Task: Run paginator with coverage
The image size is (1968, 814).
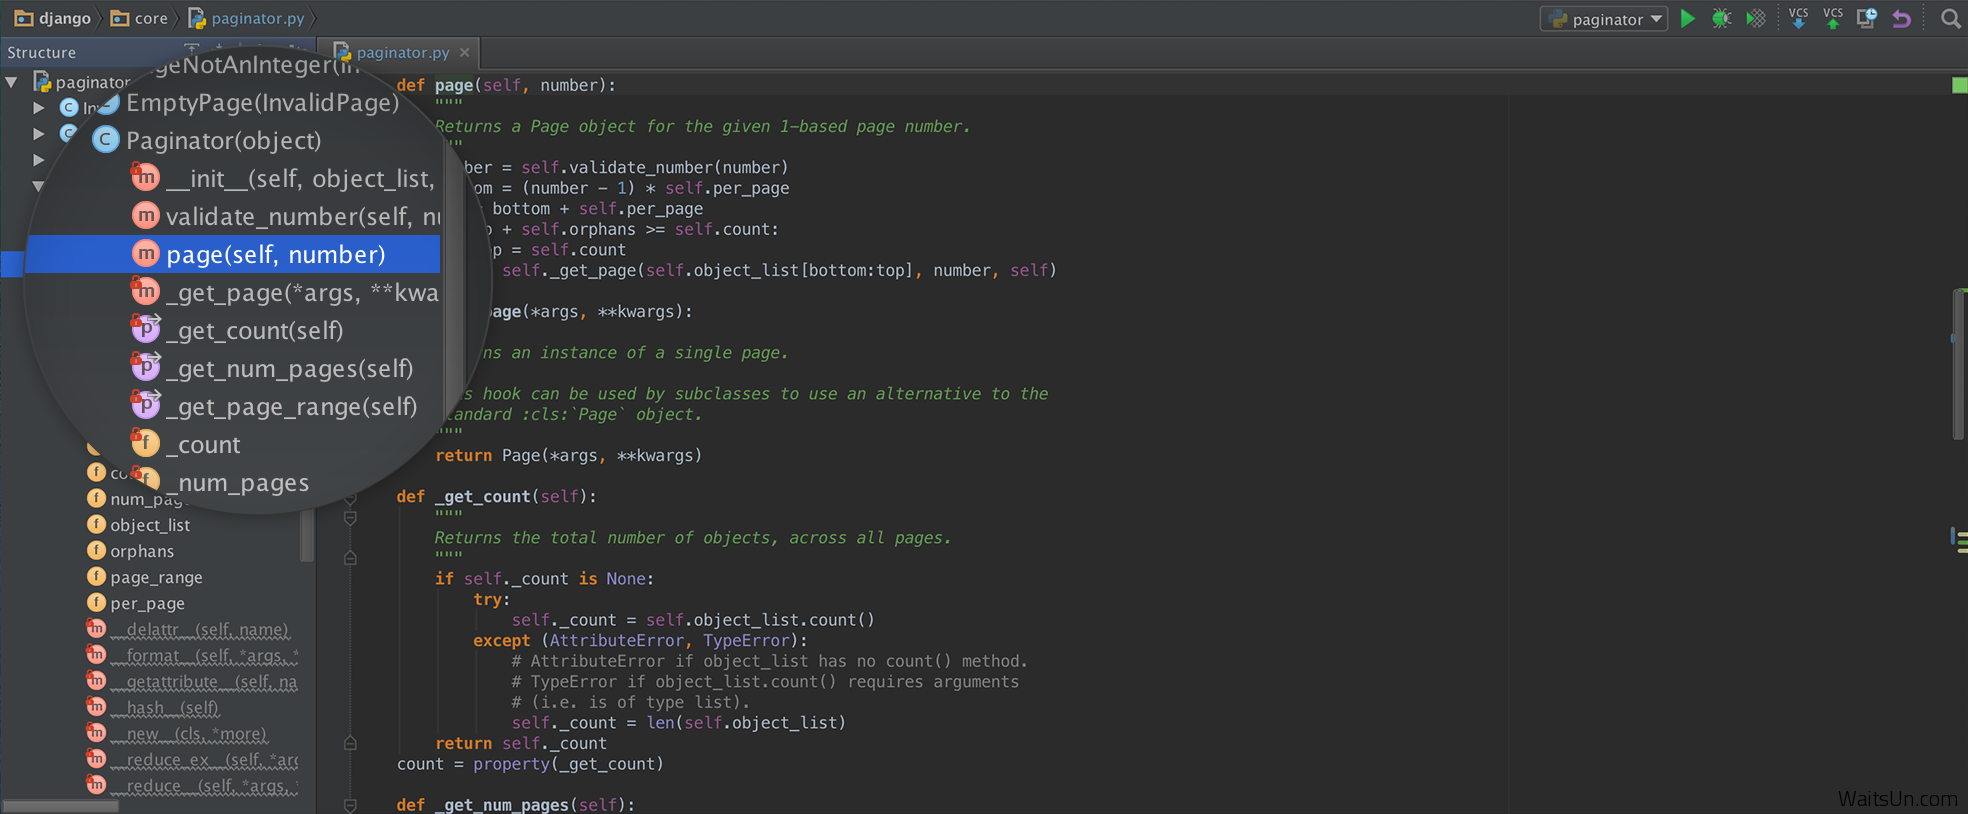Action: (1755, 19)
